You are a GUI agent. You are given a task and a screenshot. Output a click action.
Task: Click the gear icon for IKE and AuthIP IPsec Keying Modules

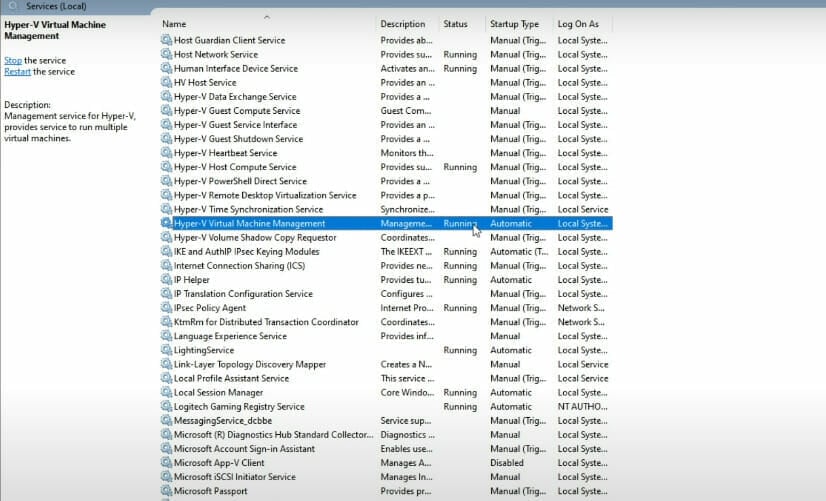coord(166,252)
